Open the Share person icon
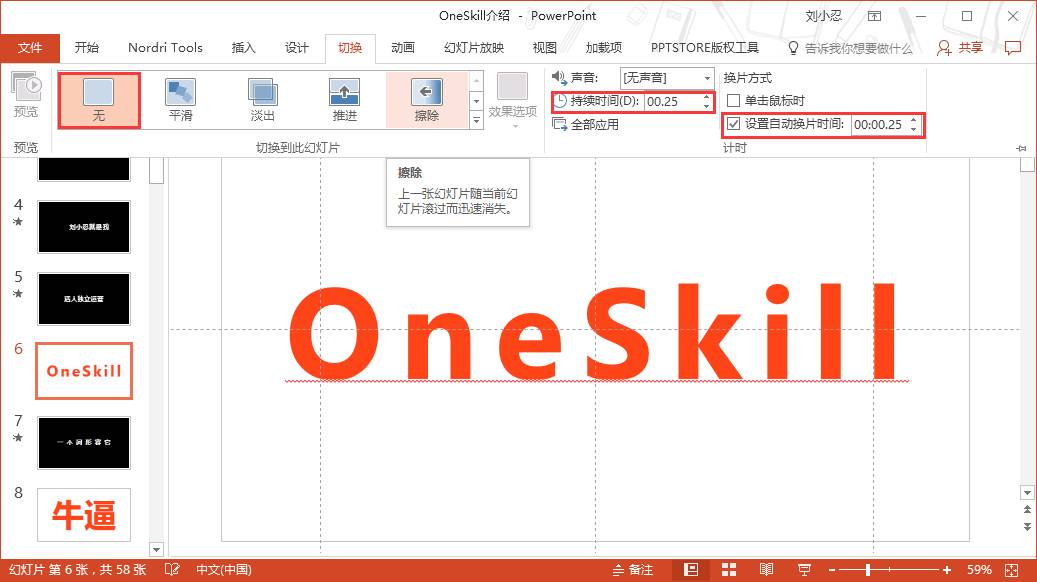Image resolution: width=1037 pixels, height=582 pixels. (x=944, y=48)
